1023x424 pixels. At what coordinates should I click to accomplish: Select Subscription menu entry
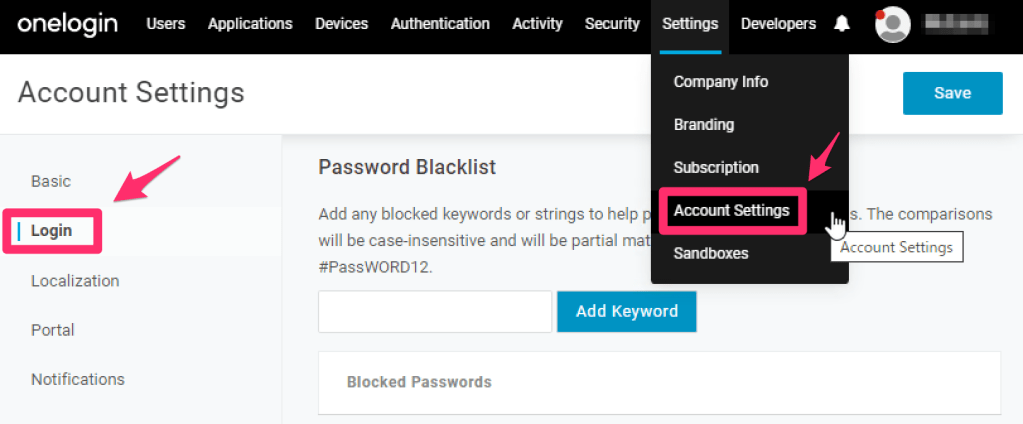pyautogui.click(x=716, y=168)
